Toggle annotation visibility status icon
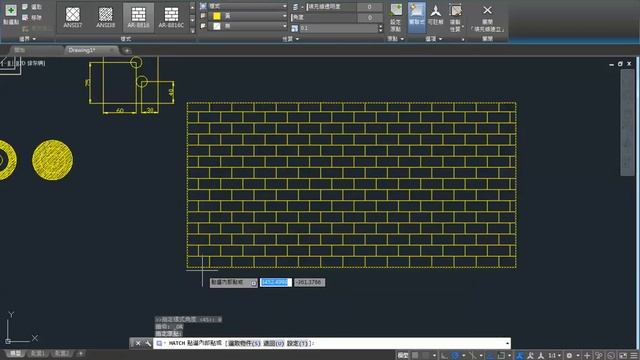640x360 pixels. [x=520, y=356]
